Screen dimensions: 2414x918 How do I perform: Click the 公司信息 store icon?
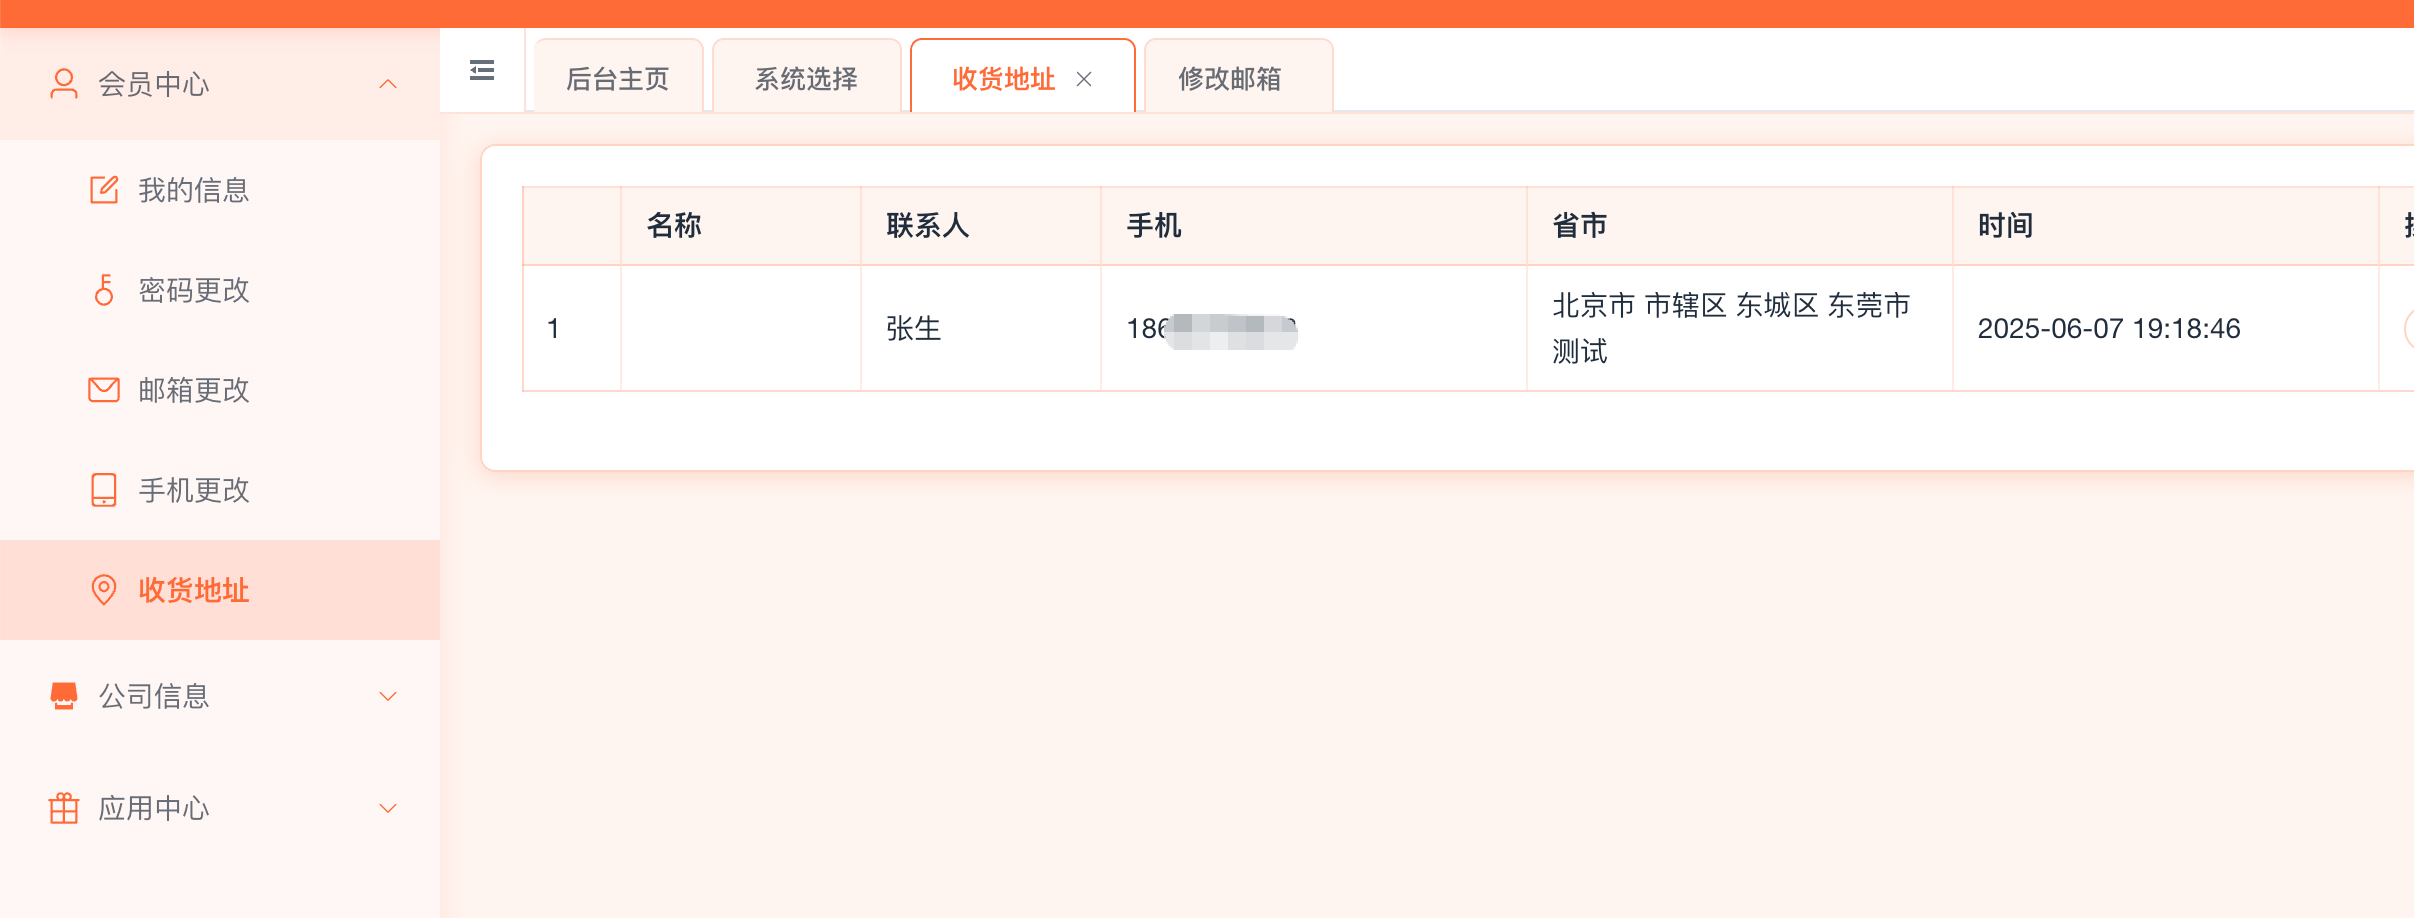coord(64,696)
